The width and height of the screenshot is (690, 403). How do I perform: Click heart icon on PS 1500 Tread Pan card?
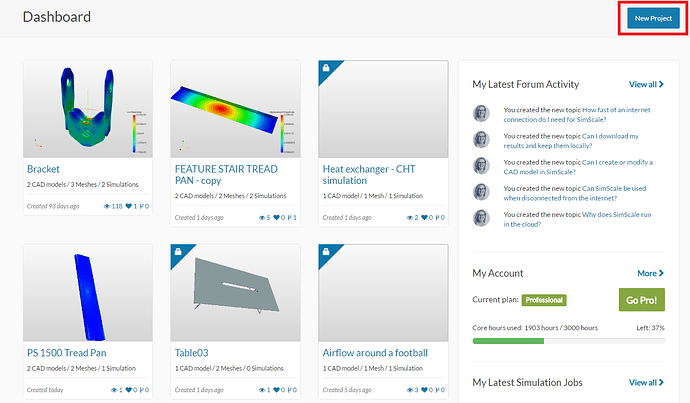click(128, 390)
